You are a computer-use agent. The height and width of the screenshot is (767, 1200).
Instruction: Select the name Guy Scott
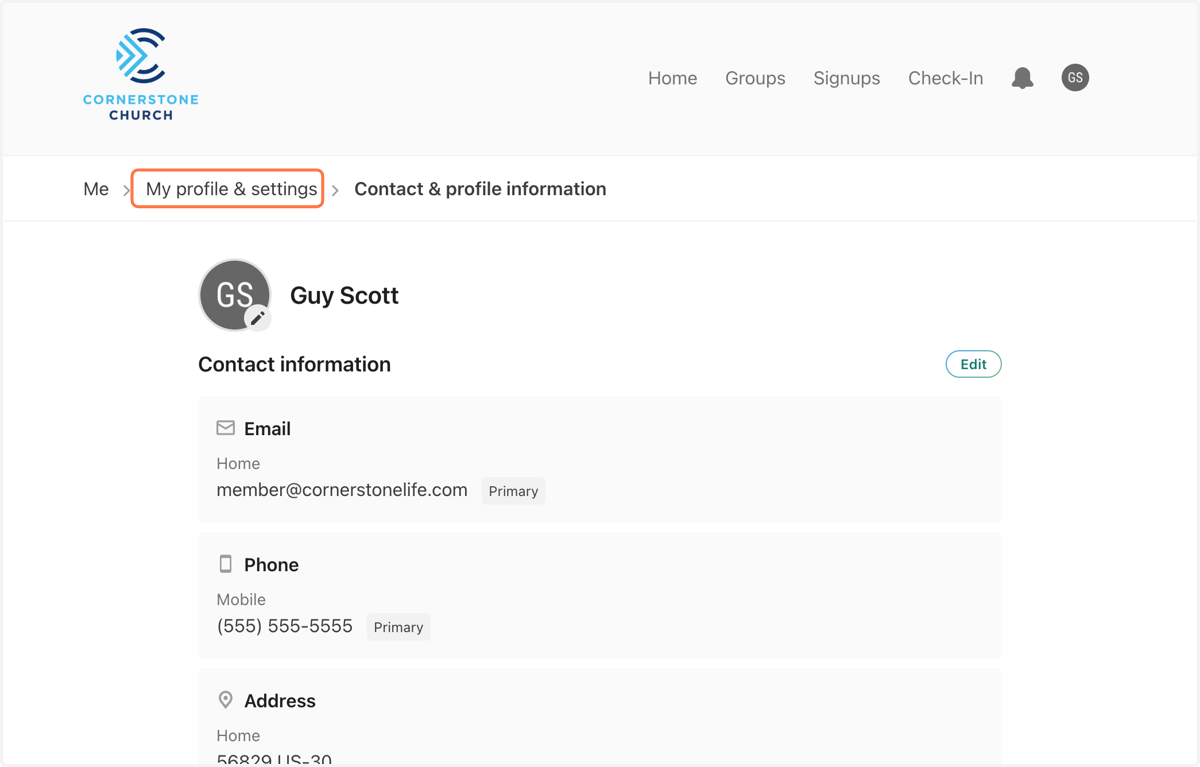click(344, 296)
